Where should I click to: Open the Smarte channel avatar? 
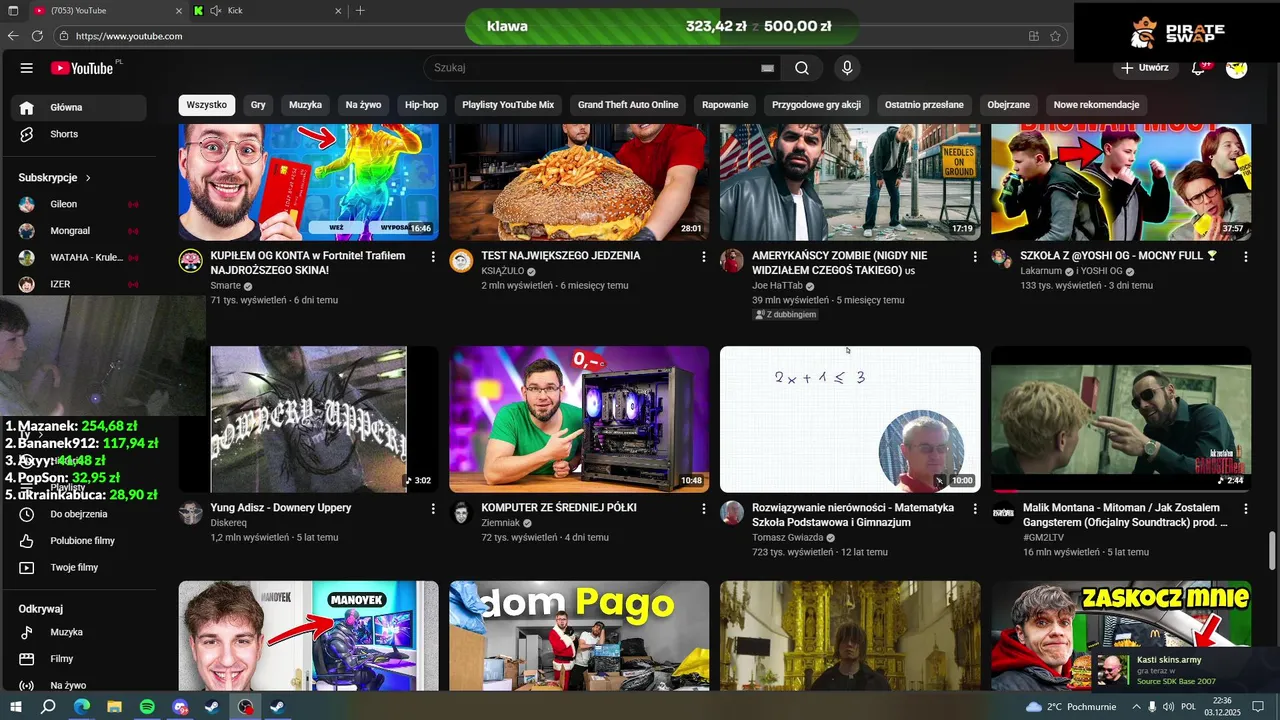click(191, 262)
